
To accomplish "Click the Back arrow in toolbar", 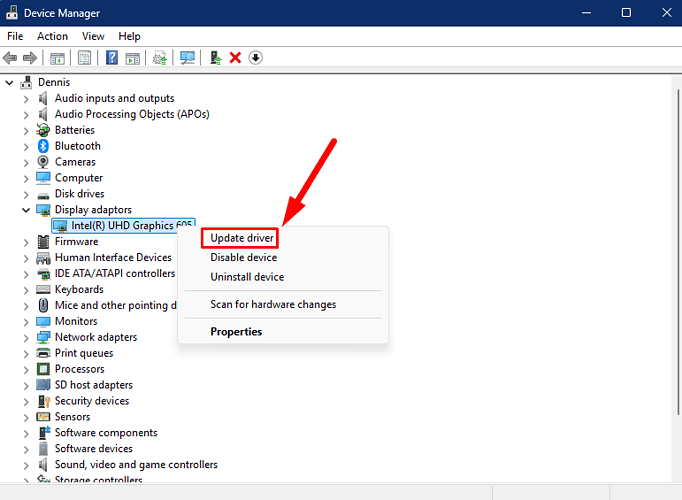I will 10,58.
